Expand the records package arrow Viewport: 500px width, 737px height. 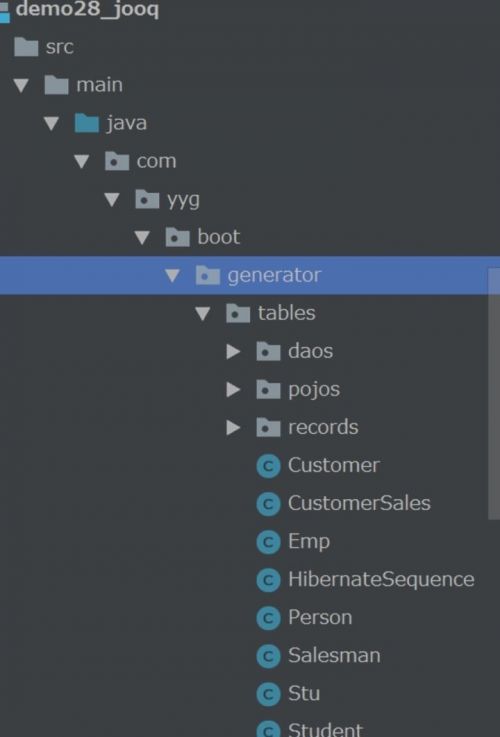(x=233, y=428)
